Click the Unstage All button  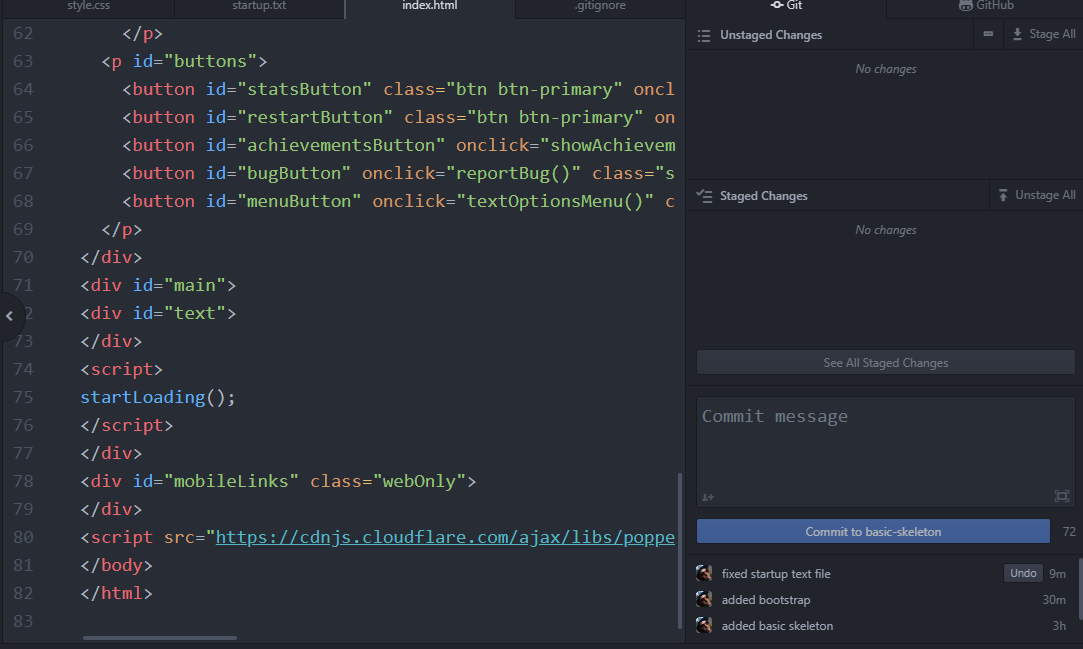[x=1037, y=195]
